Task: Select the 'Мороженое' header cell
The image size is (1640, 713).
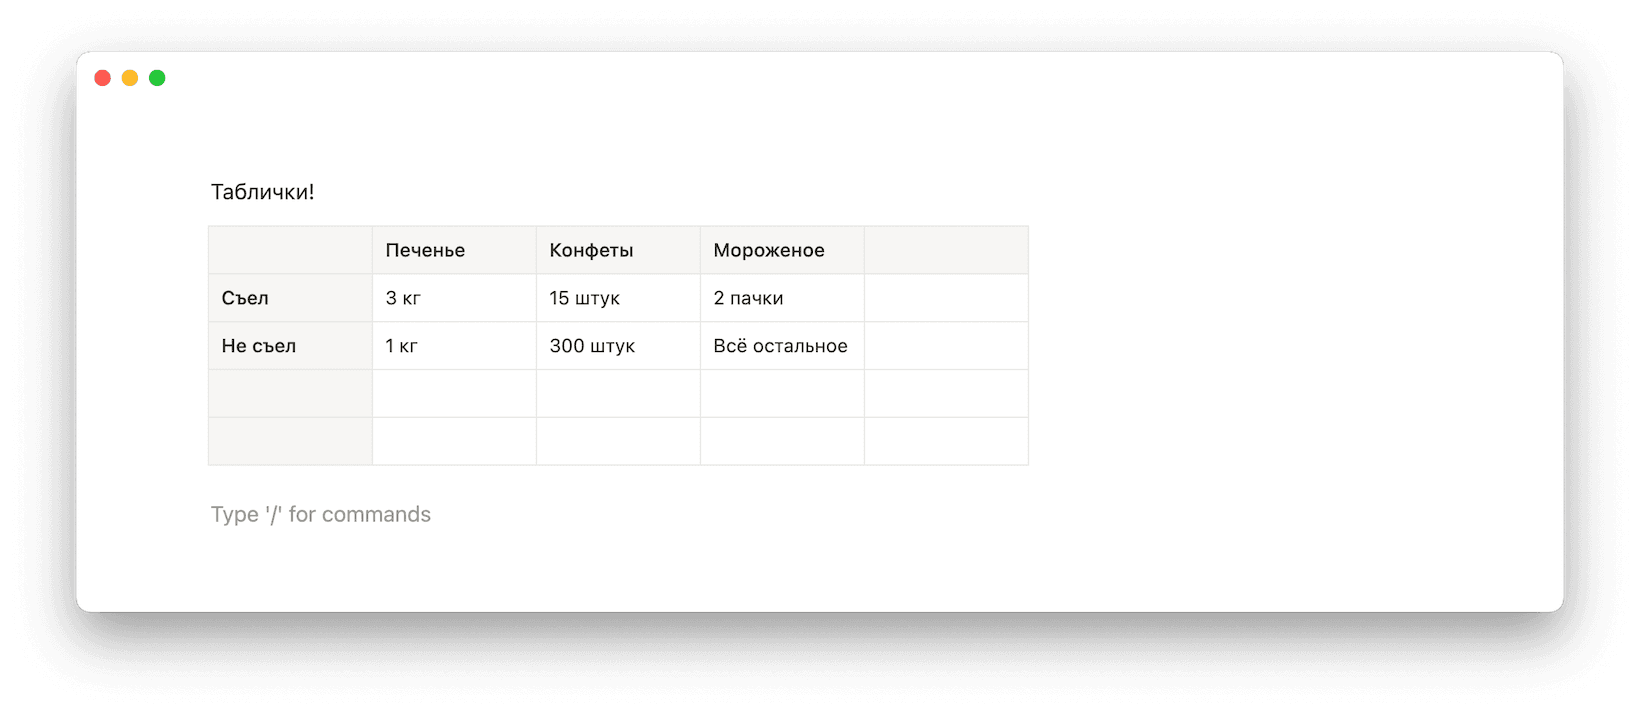Action: pos(782,250)
